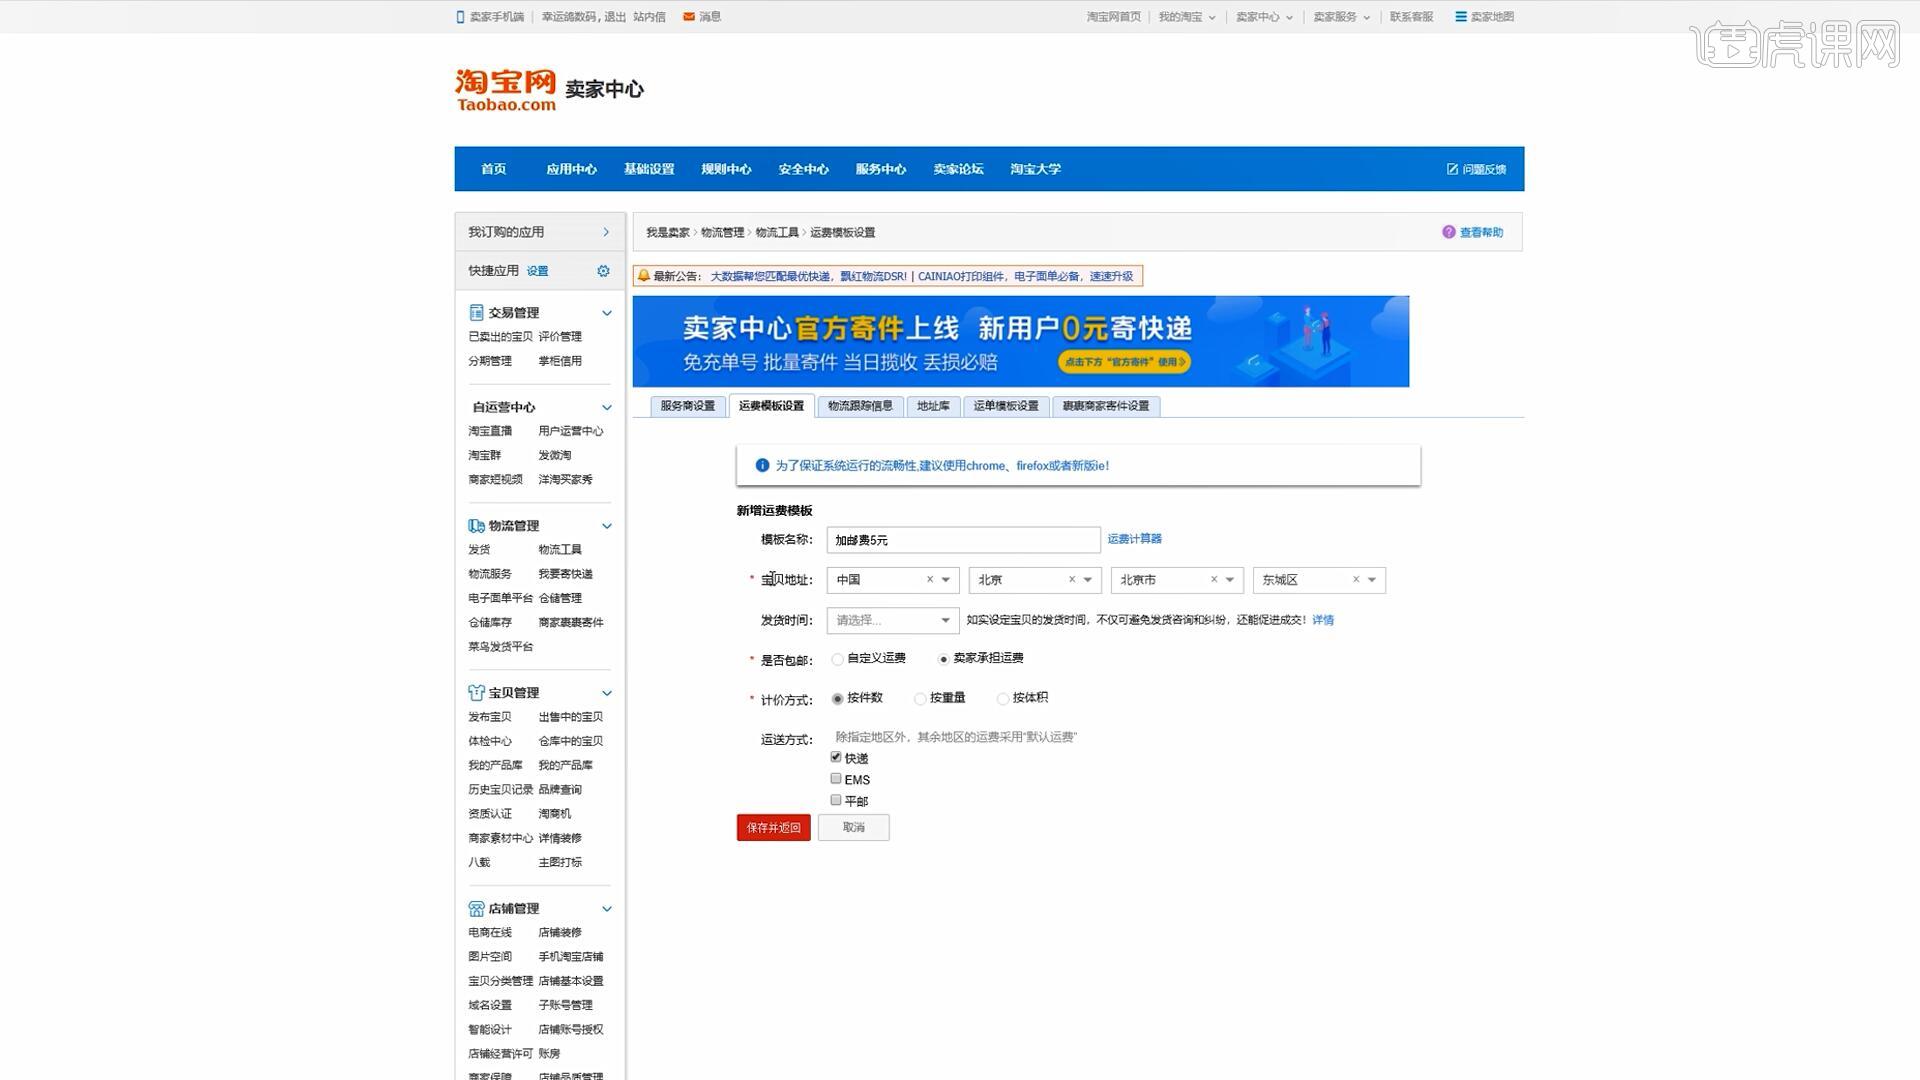Viewport: 1920px width, 1080px height.
Task: Collapse the 店铺管理 section
Action: [x=607, y=909]
